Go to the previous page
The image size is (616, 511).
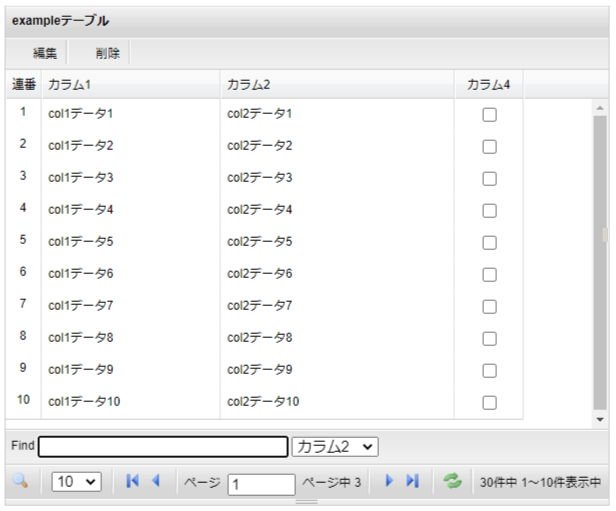[156, 481]
